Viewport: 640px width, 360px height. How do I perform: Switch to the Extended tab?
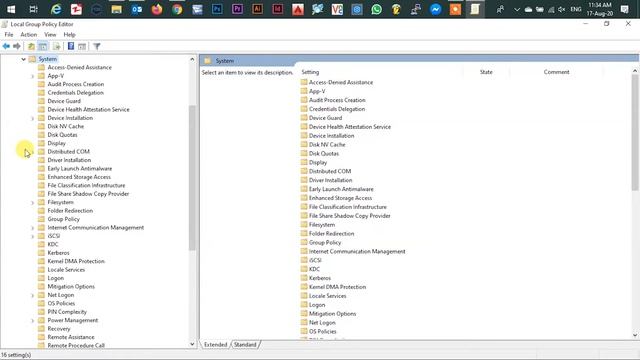[216, 344]
